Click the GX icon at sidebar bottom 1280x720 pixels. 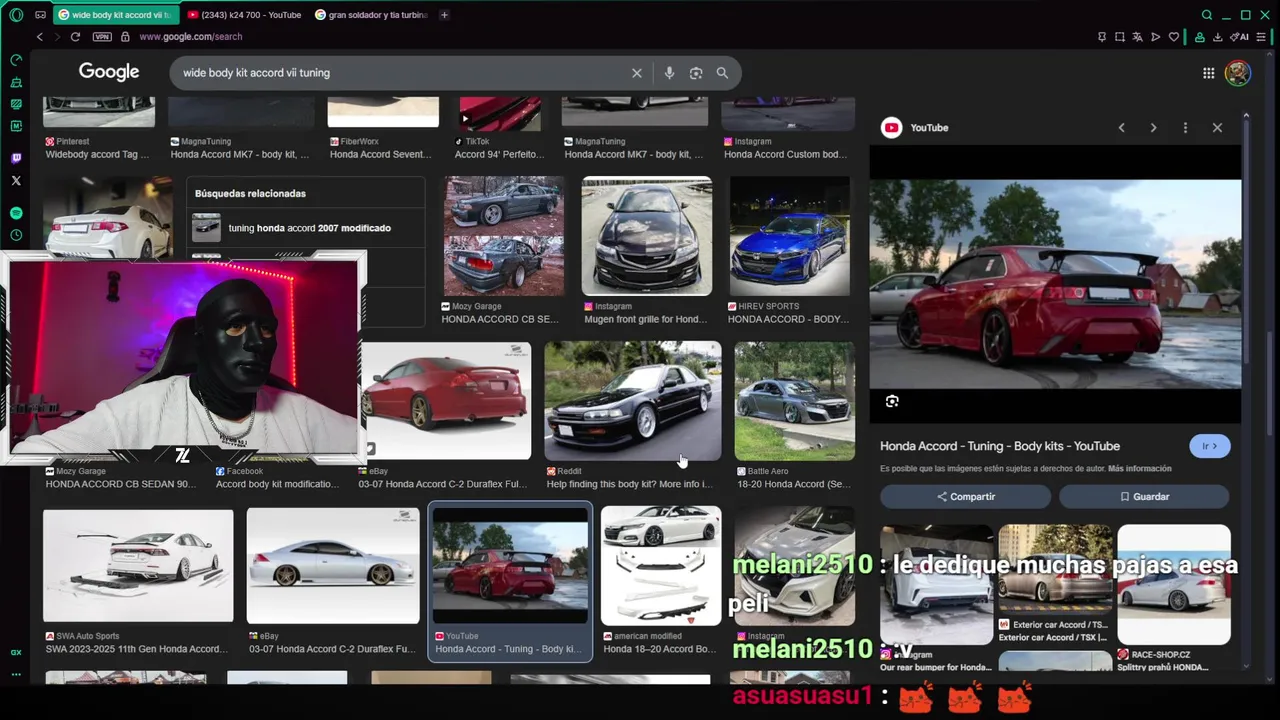click(16, 652)
